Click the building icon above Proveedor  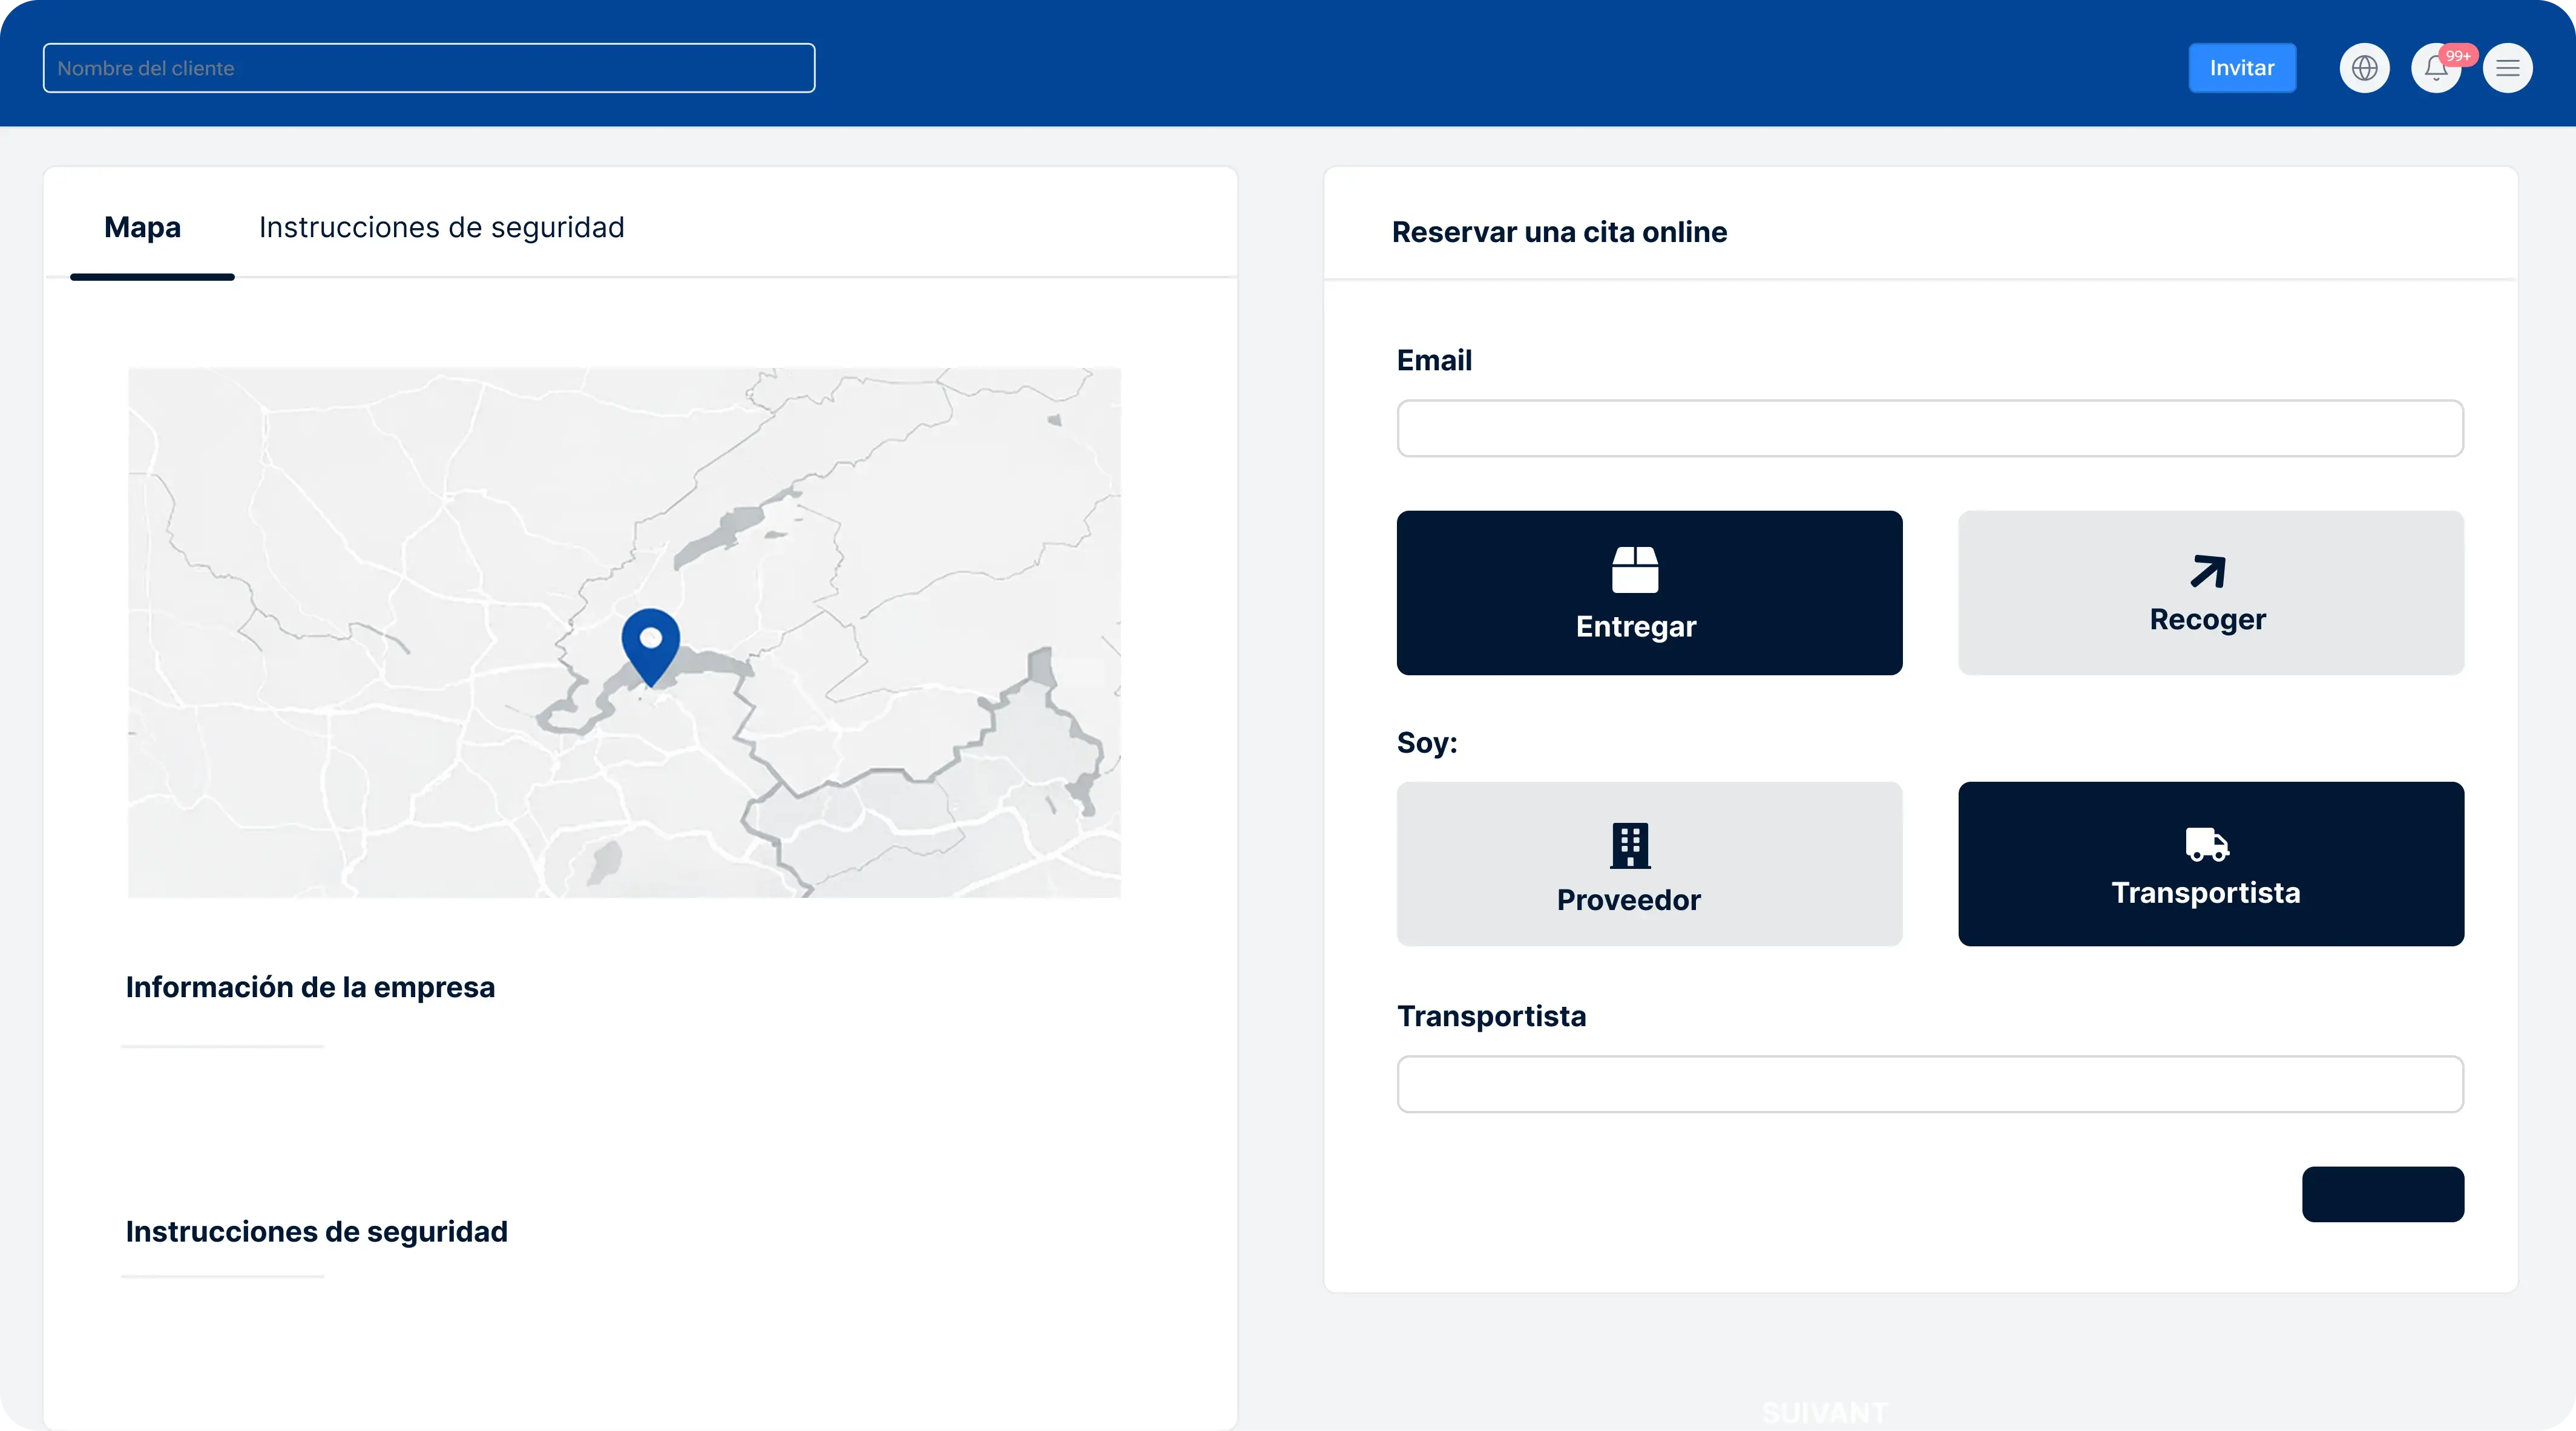(x=1630, y=845)
